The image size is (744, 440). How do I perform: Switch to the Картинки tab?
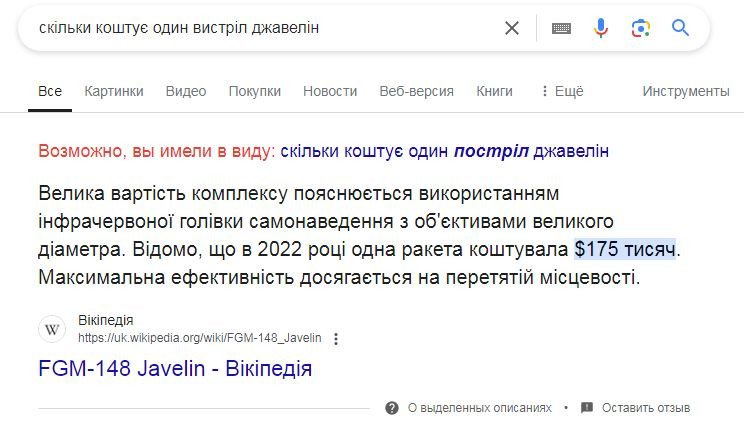[x=114, y=91]
